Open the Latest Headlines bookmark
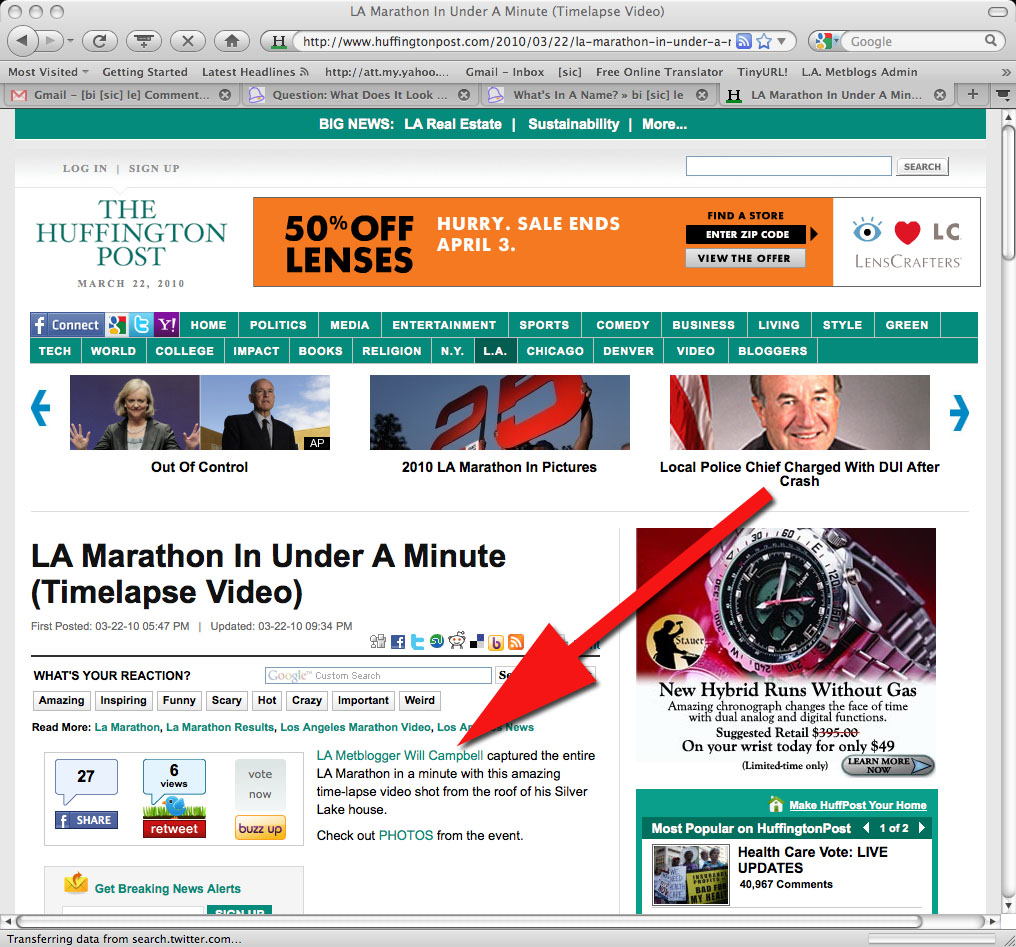 pos(255,72)
